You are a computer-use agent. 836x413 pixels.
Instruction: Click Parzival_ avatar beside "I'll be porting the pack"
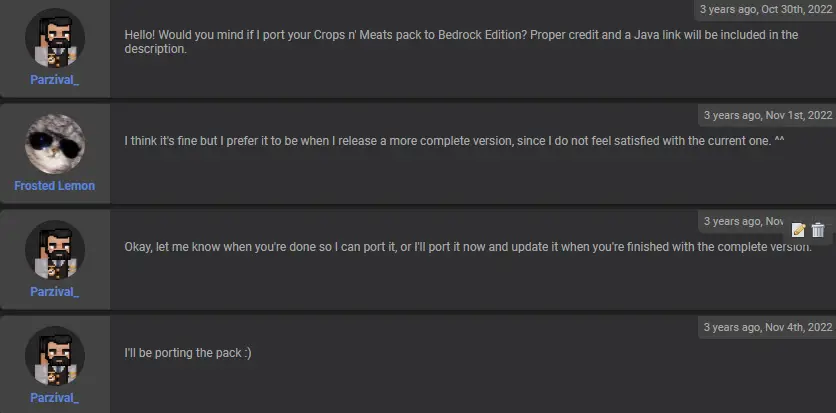coord(55,356)
